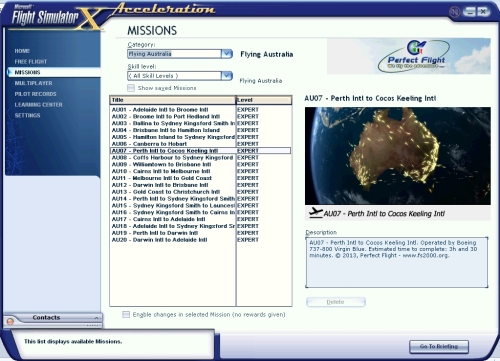500x361 pixels.
Task: Click the red Contacts status icon
Action: [10, 321]
